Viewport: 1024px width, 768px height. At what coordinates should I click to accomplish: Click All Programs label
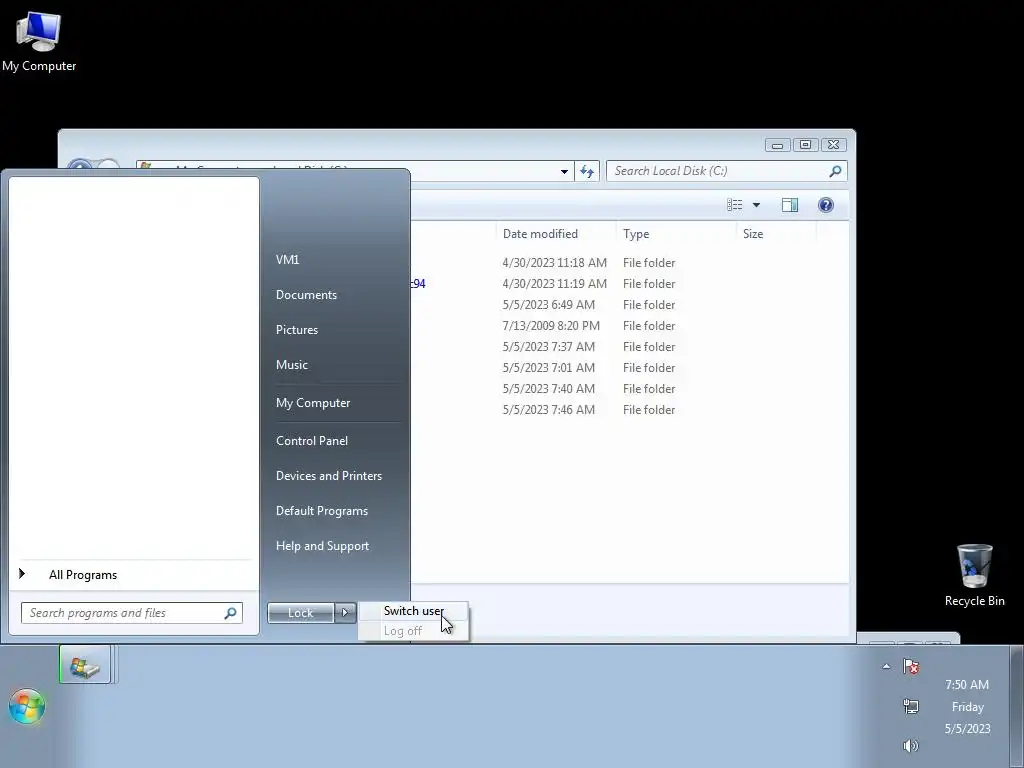point(83,575)
